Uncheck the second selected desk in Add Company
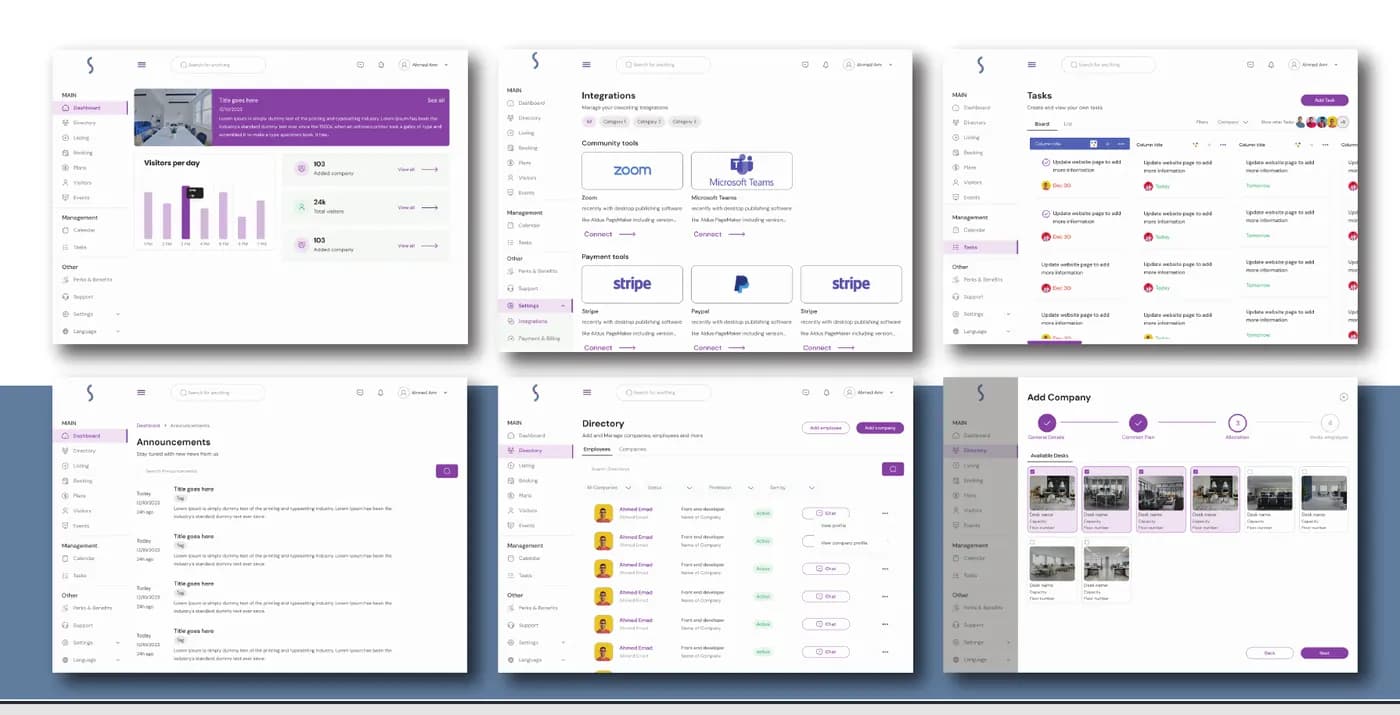This screenshot has height=715, width=1400. click(1087, 472)
